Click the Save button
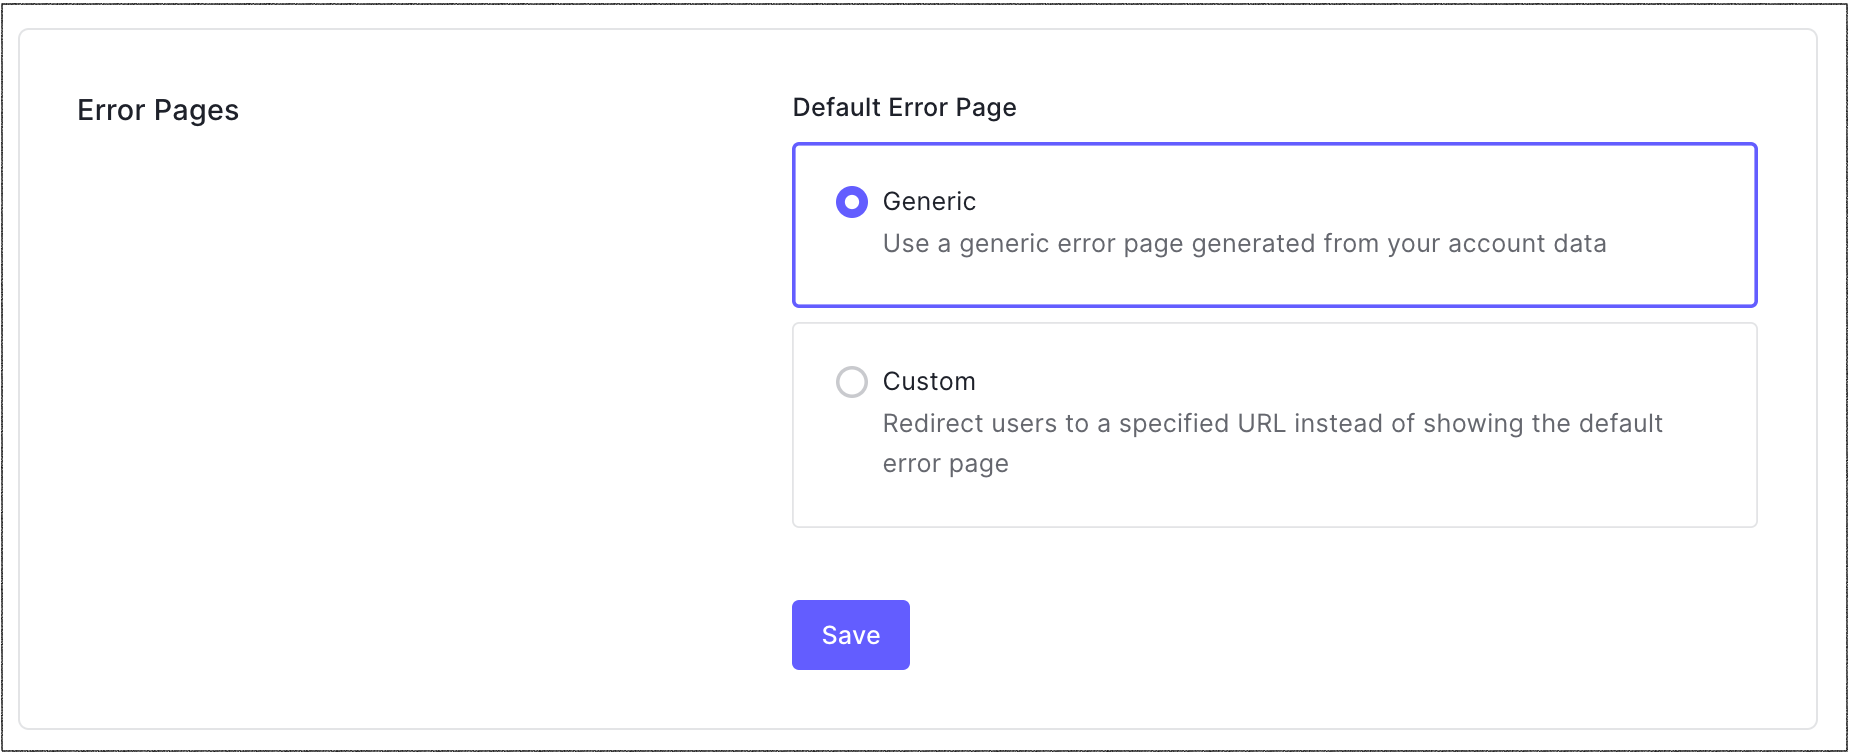Image resolution: width=1850 pixels, height=752 pixels. point(850,635)
